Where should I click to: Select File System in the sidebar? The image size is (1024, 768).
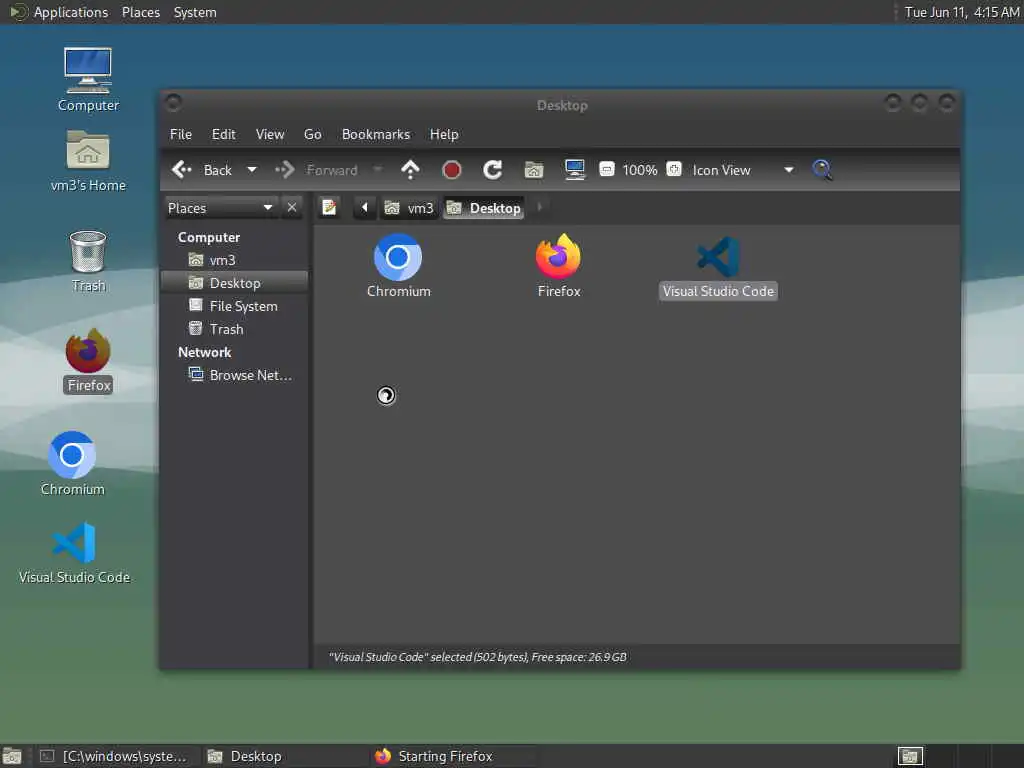click(234, 306)
